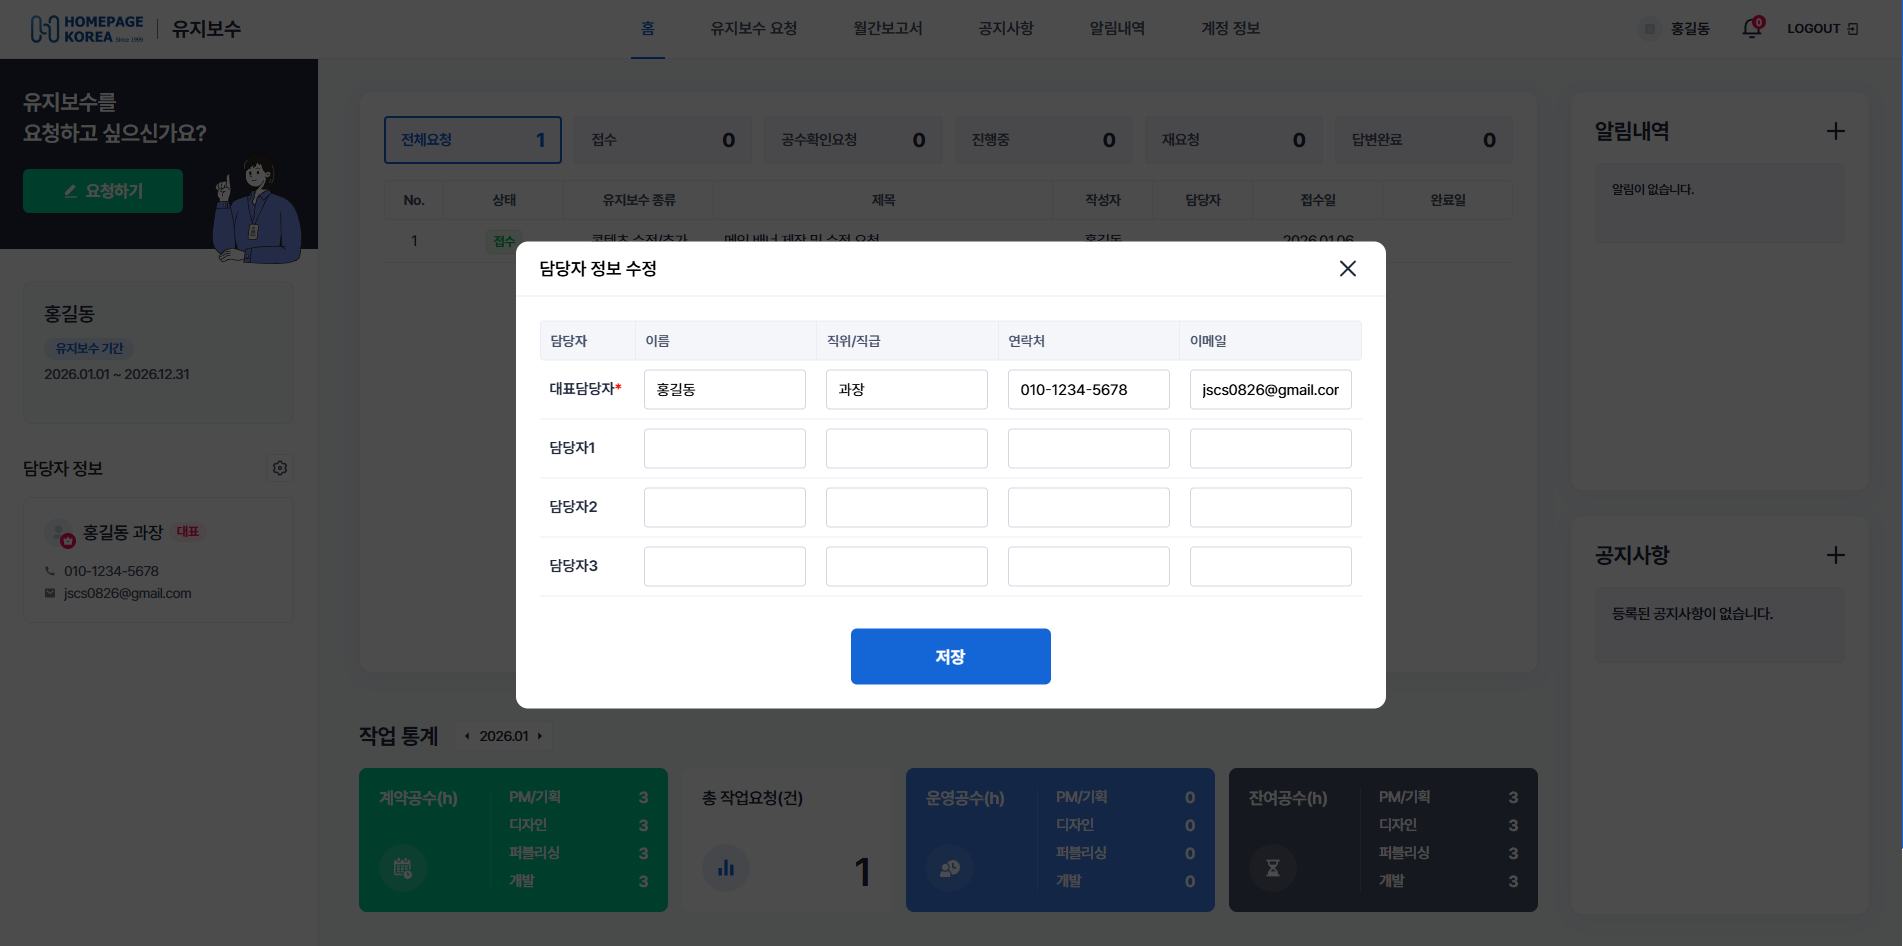Click the logout door icon
The height and width of the screenshot is (946, 1903).
click(1855, 28)
